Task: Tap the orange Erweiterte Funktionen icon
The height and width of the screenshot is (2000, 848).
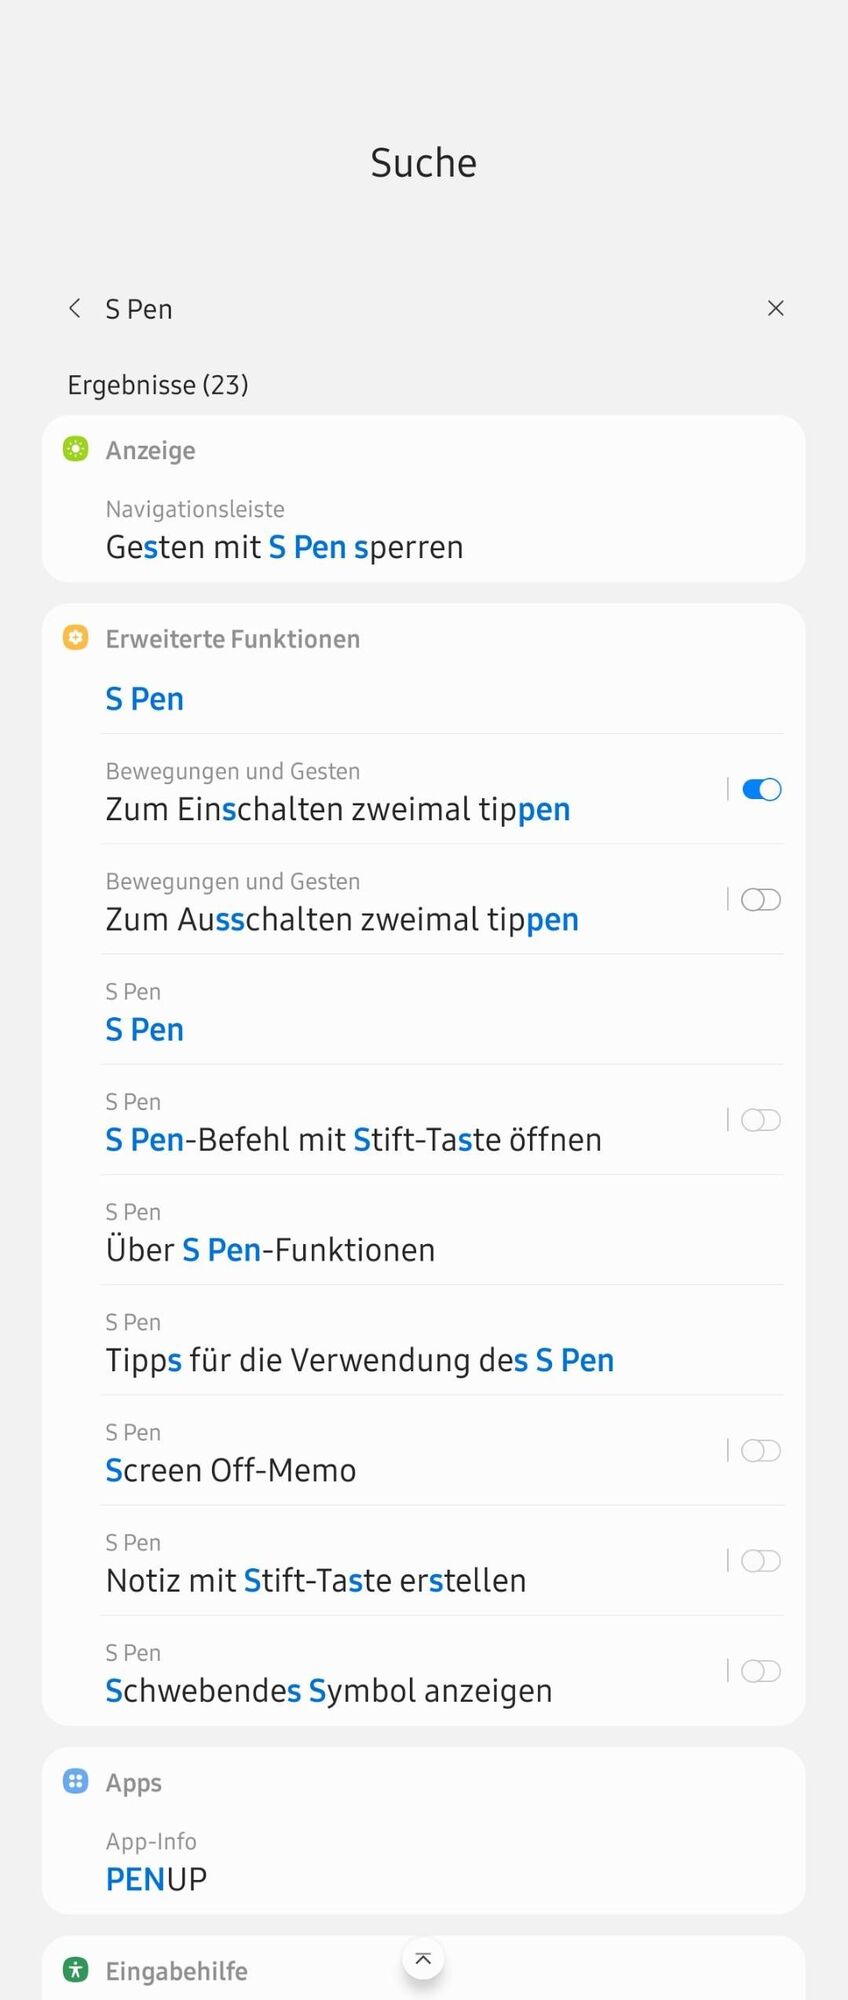Action: (76, 638)
